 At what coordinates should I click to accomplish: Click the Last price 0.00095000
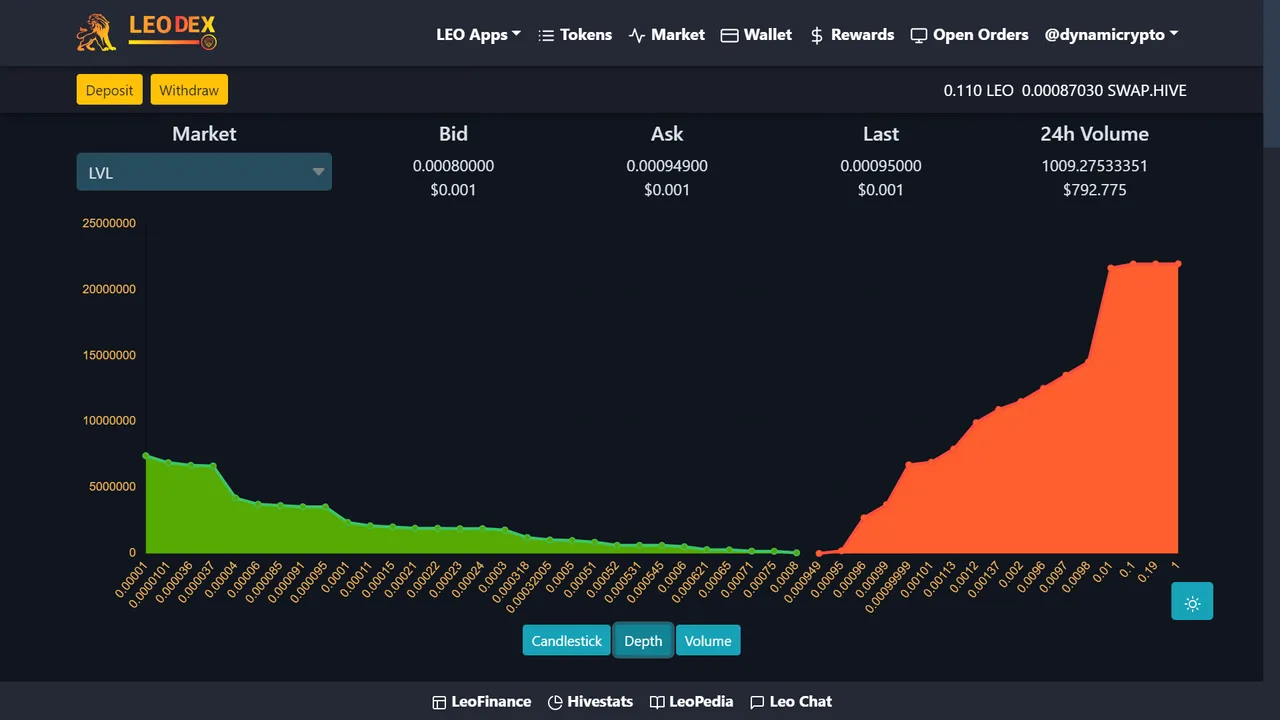(881, 166)
